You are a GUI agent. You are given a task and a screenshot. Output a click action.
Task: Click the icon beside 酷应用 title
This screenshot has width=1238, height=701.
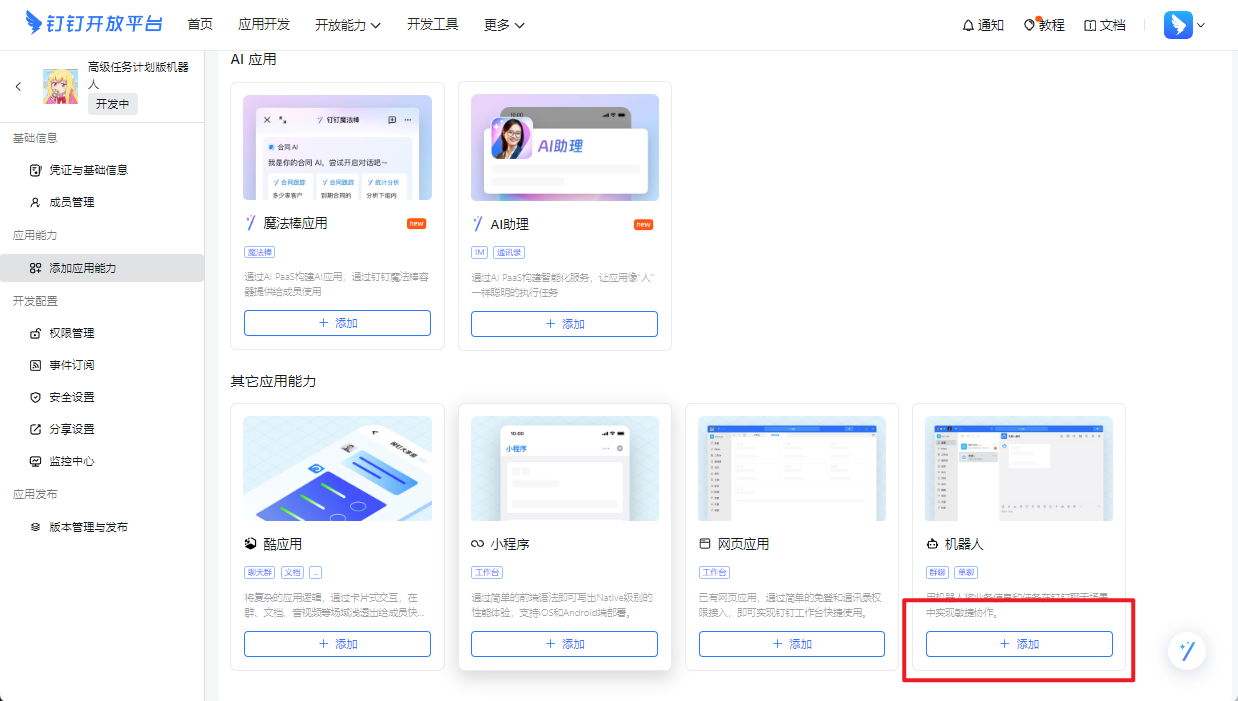pyautogui.click(x=251, y=544)
